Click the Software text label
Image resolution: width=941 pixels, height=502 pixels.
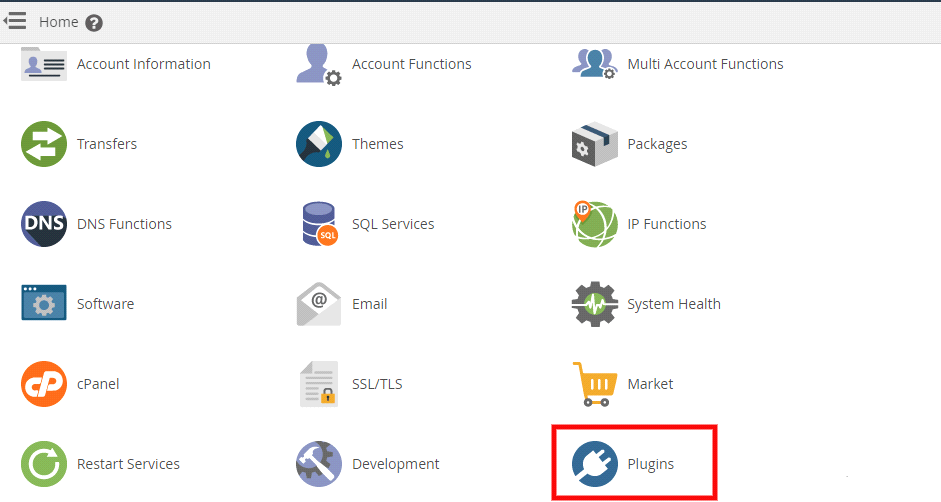pos(105,304)
